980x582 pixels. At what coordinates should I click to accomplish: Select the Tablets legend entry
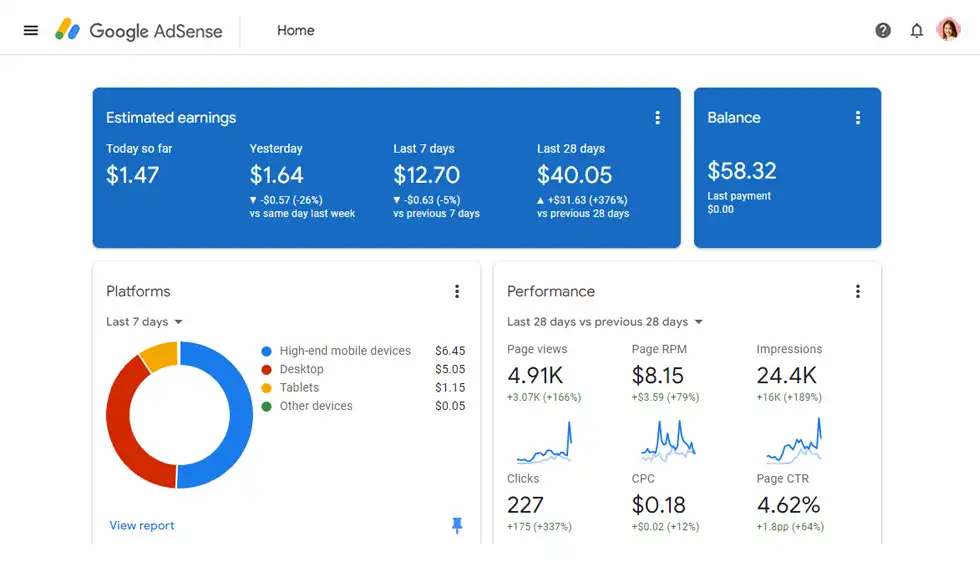[299, 388]
